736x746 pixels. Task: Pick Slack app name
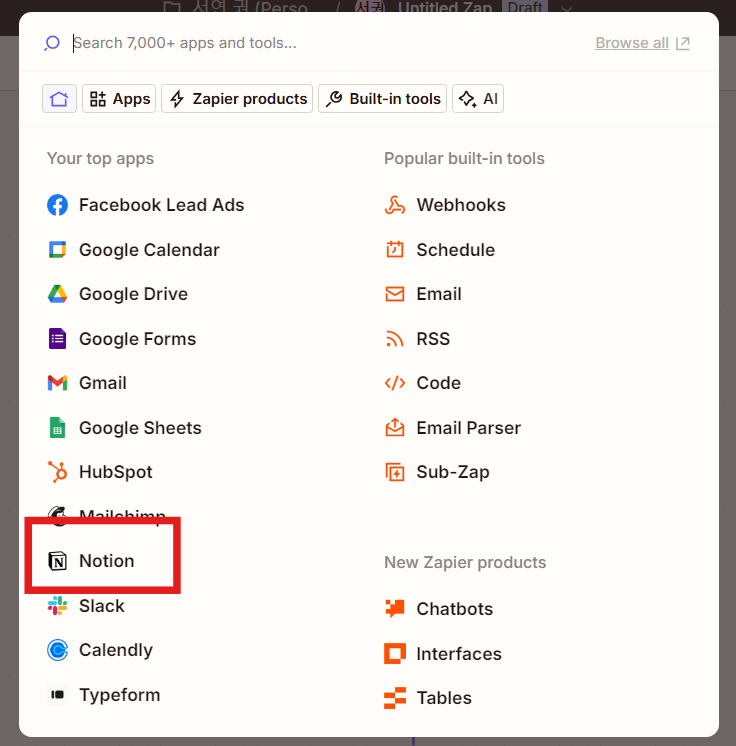coord(102,606)
